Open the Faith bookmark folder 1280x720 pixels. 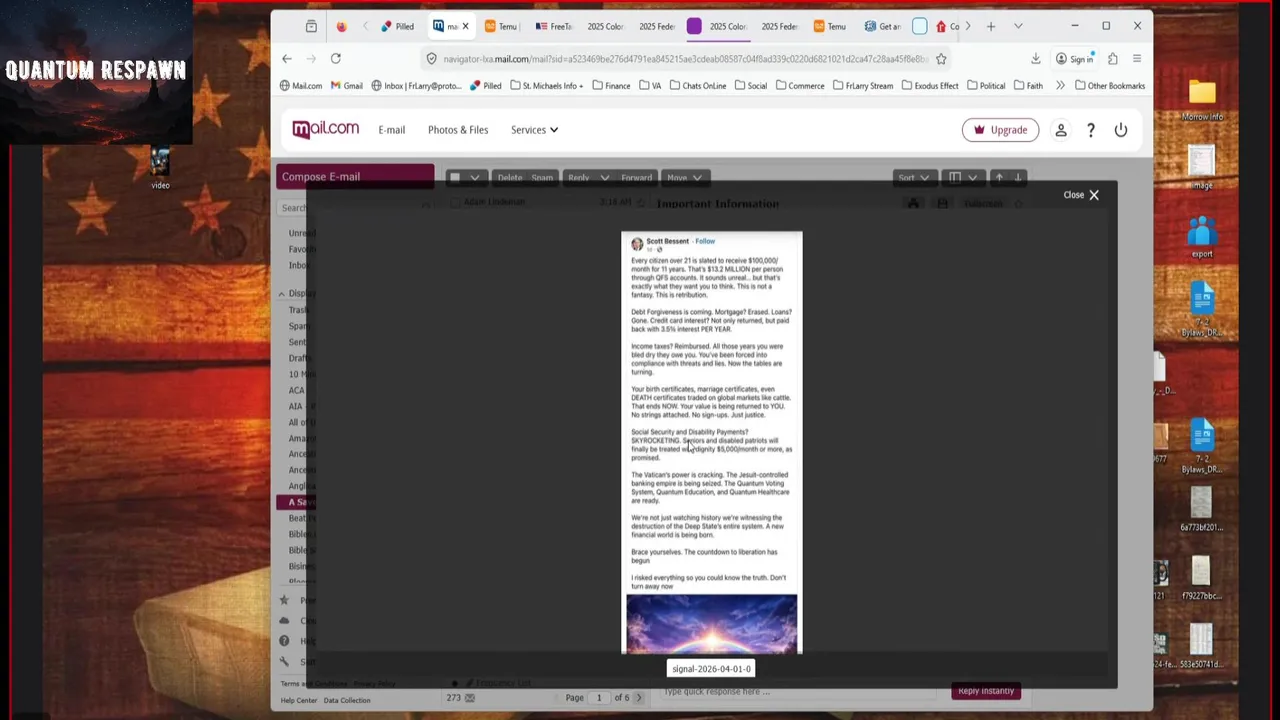point(1027,86)
